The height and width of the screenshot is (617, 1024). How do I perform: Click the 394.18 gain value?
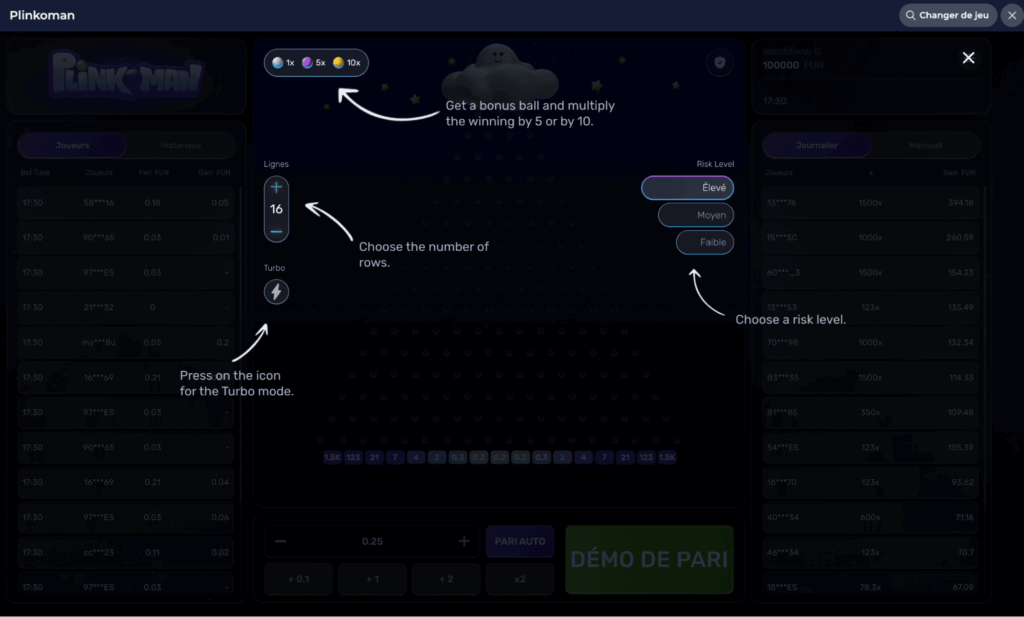[x=960, y=202]
